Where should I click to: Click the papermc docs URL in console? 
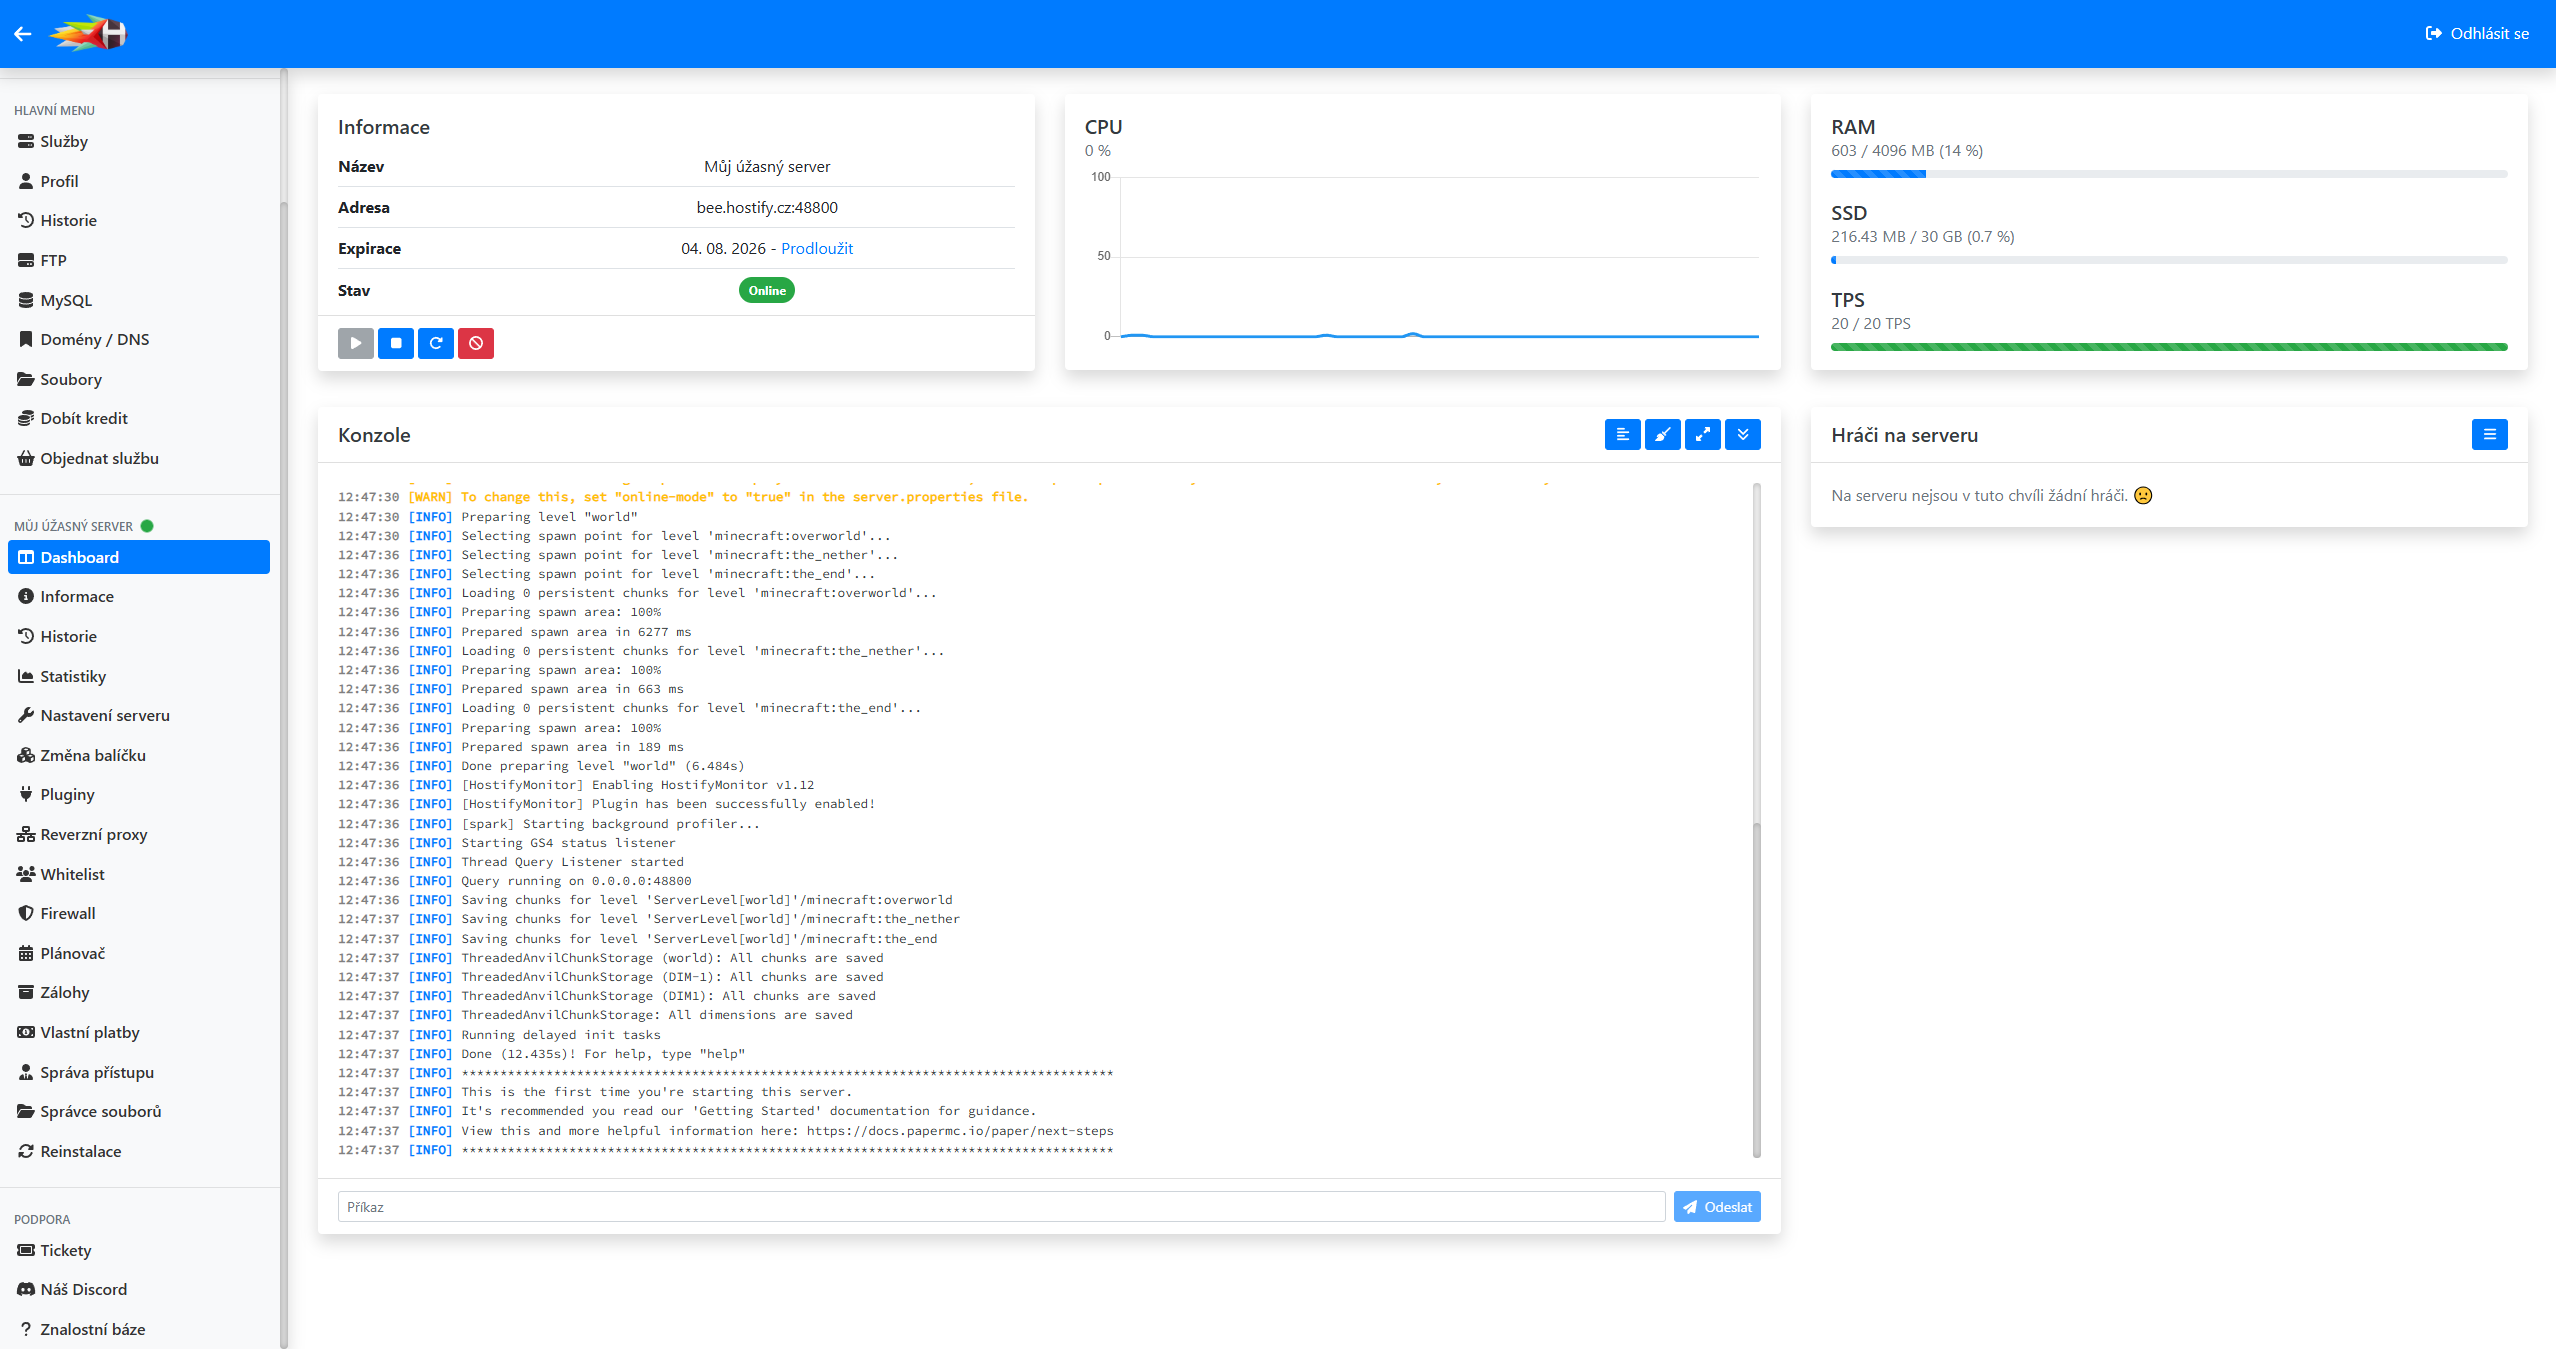[x=960, y=1131]
